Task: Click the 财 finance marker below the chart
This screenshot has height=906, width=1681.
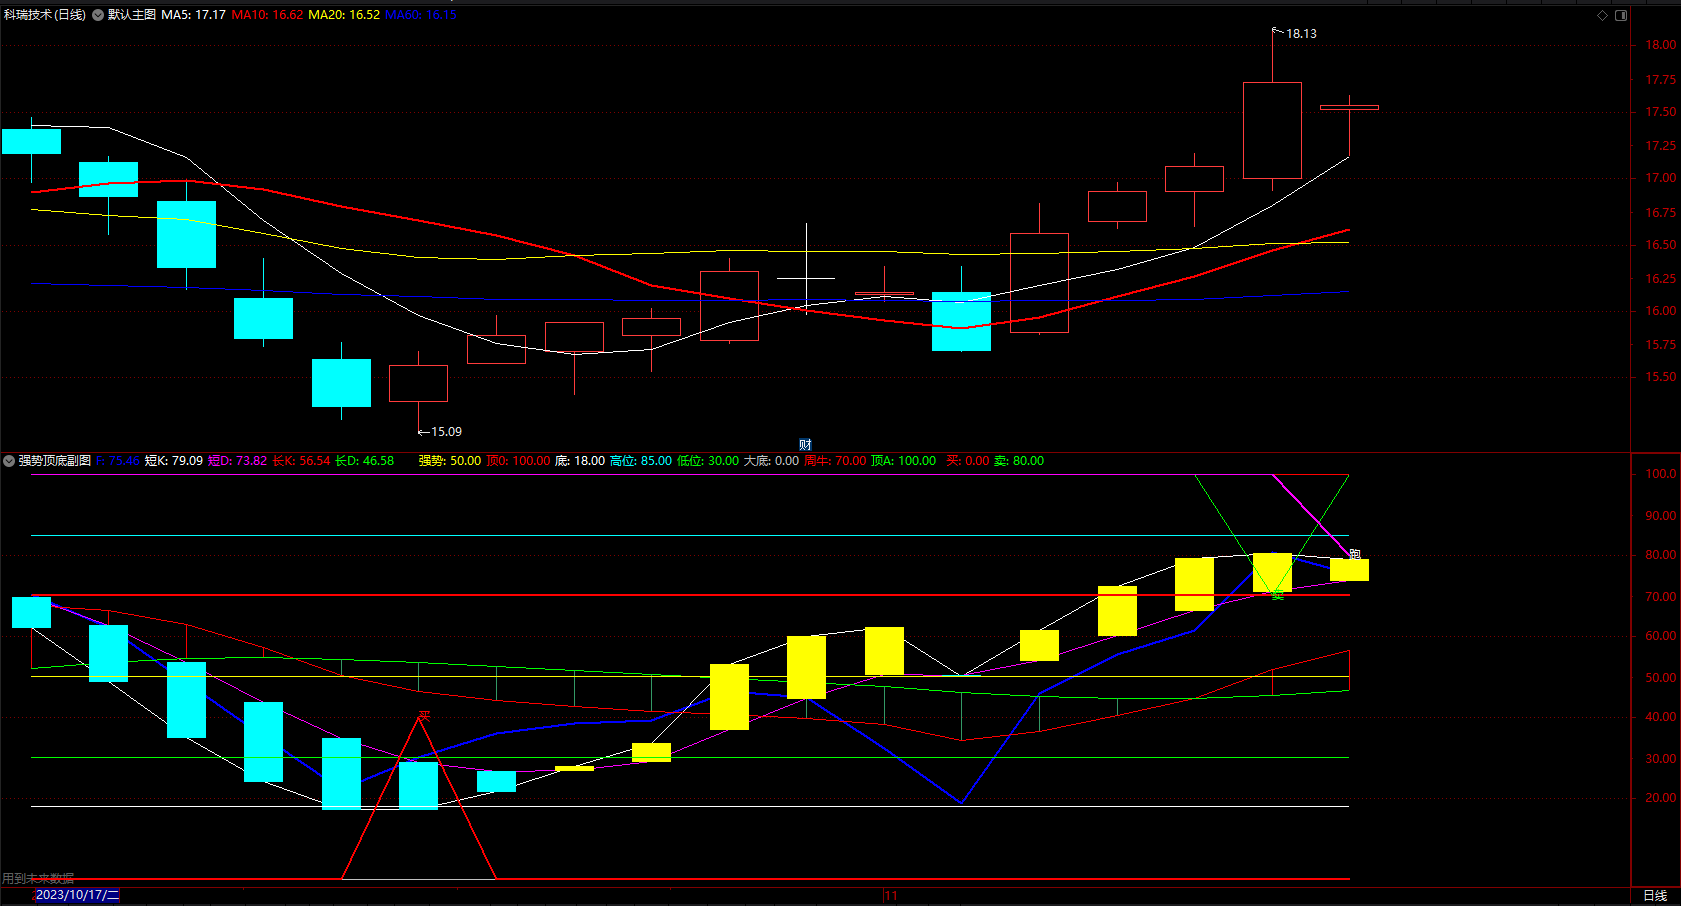Action: [805, 444]
